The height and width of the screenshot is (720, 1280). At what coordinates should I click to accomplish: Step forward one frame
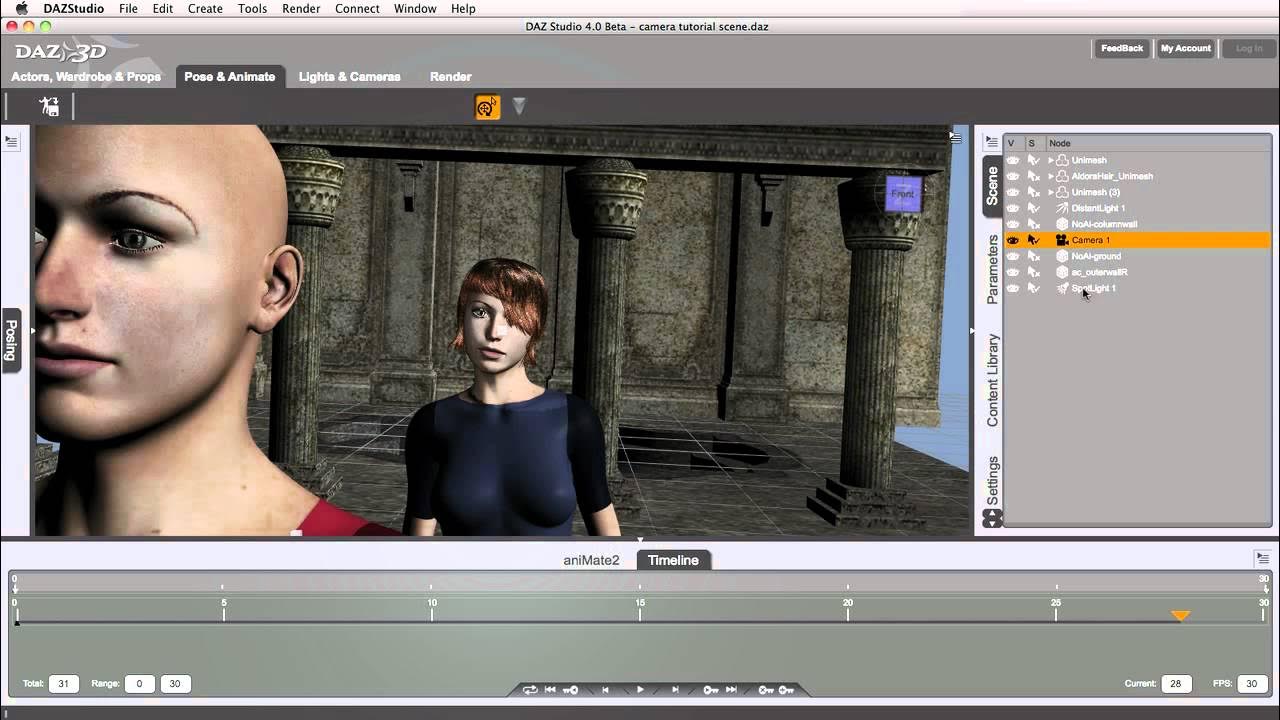675,689
